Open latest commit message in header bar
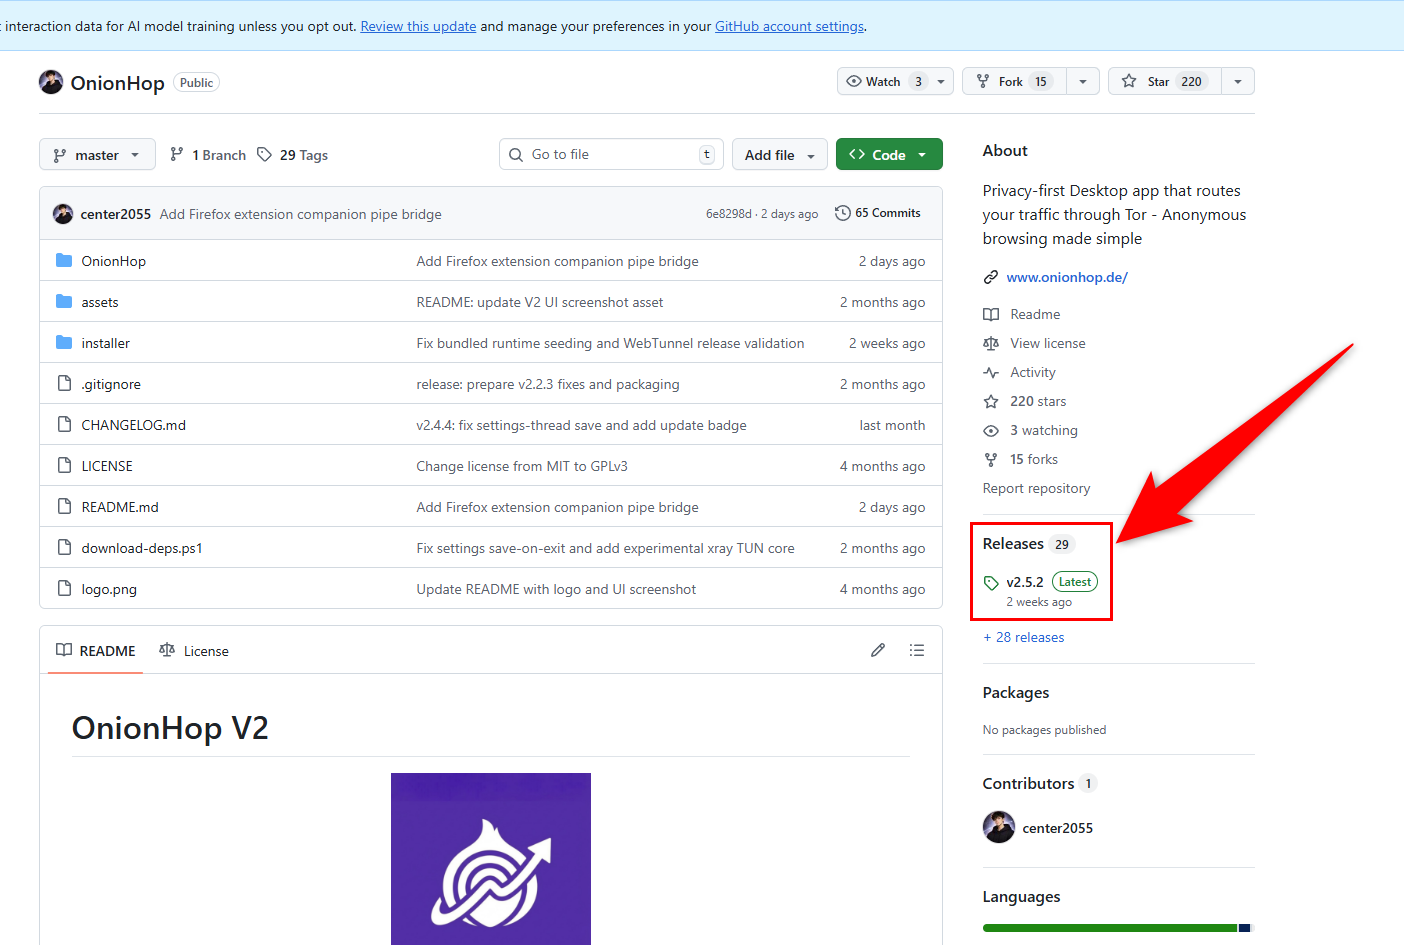The height and width of the screenshot is (945, 1404). [x=300, y=214]
